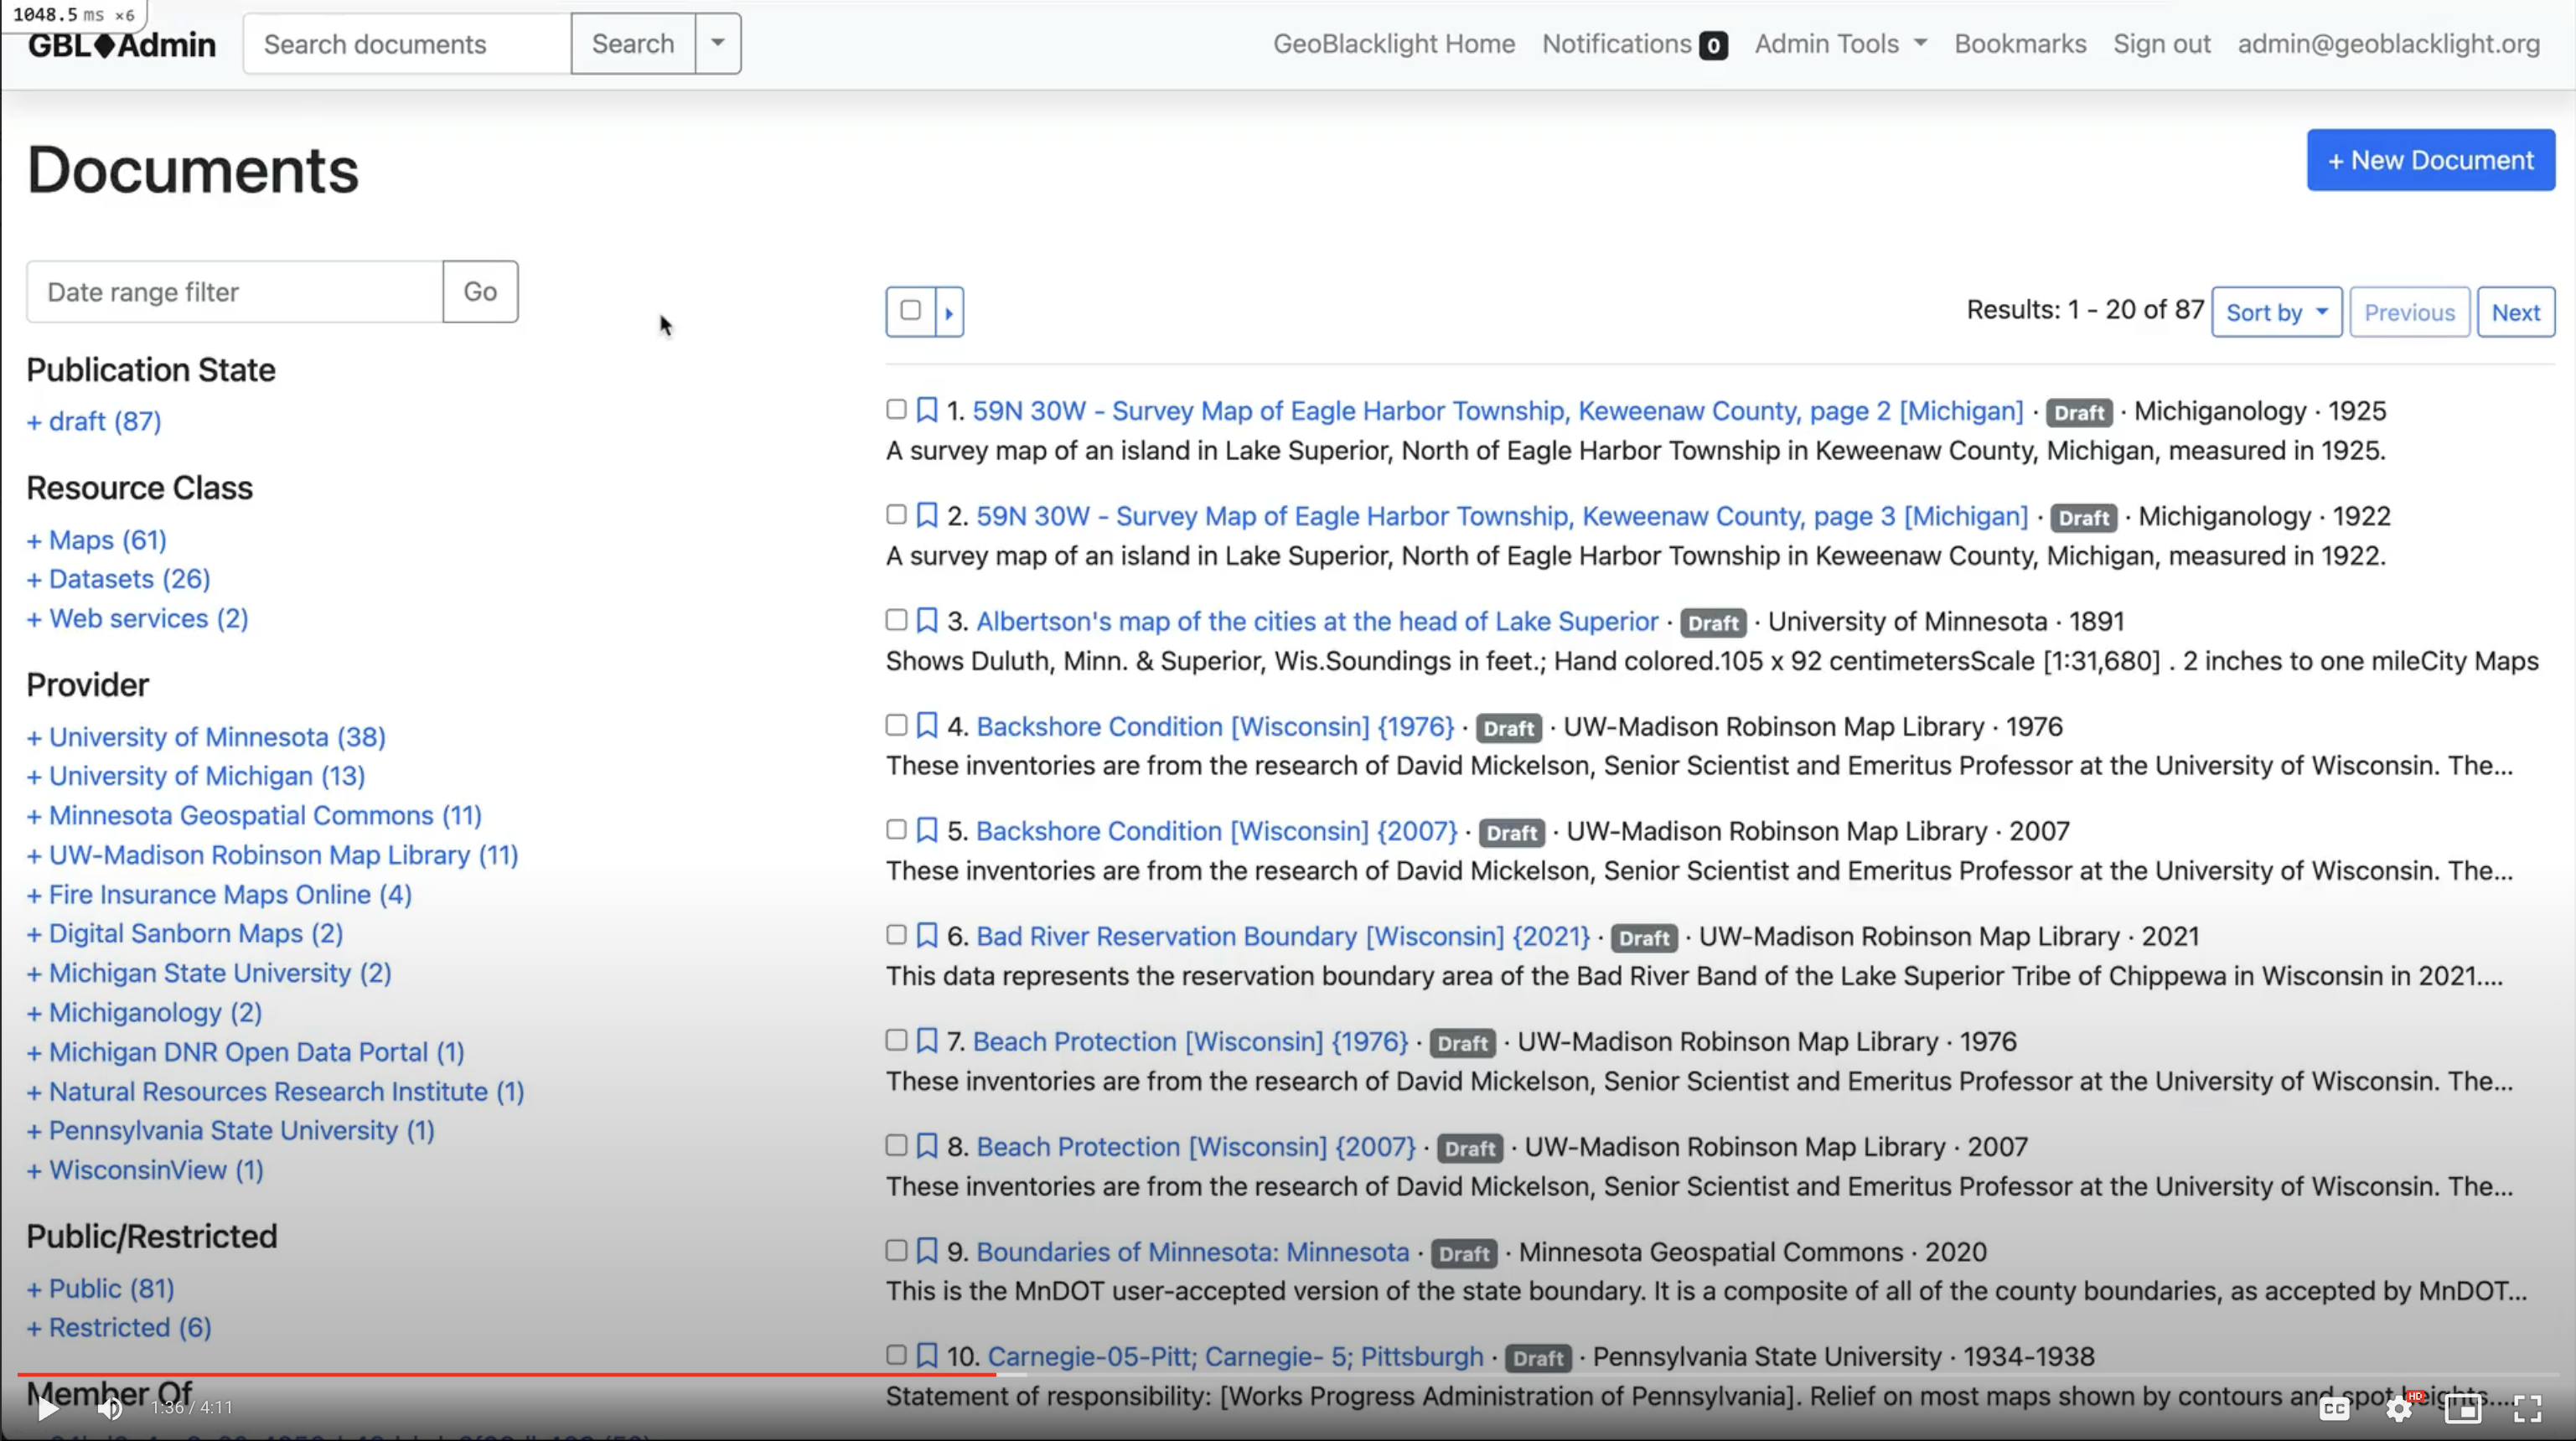
Task: Toggle closed captions on video player
Action: coord(2334,1409)
